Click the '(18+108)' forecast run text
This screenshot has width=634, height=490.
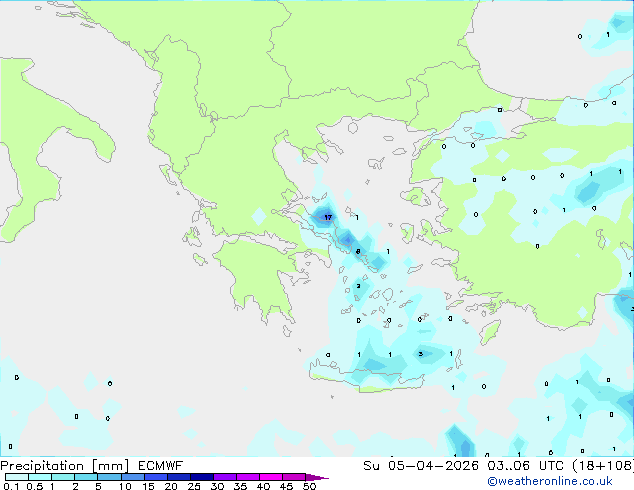point(603,466)
